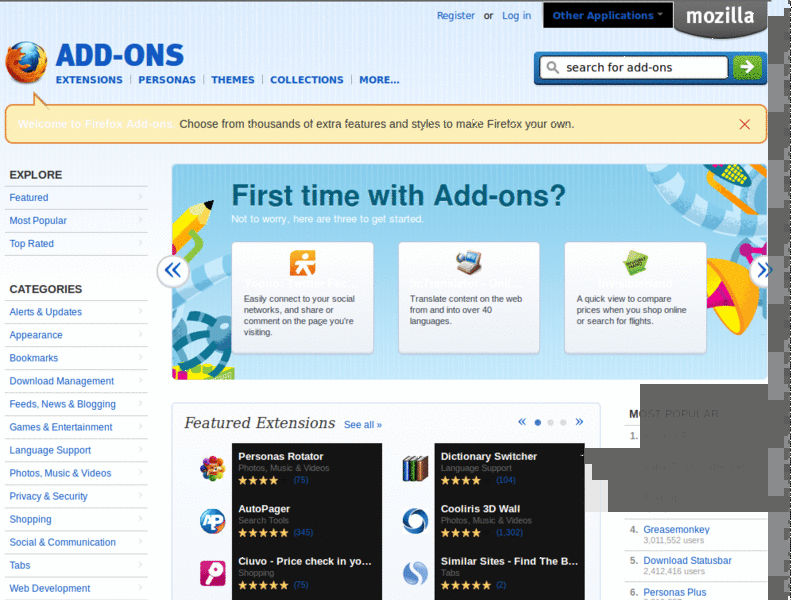Select the AutoPager extension icon
Image resolution: width=800 pixels, height=600 pixels.
(x=212, y=519)
